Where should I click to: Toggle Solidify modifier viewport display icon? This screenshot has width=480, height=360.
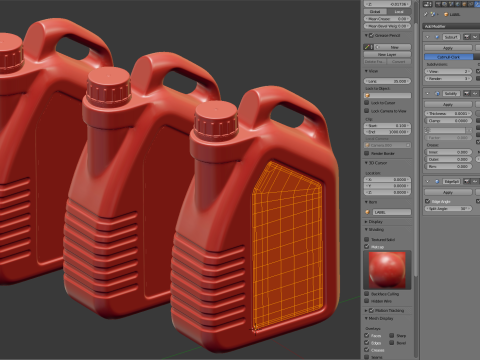click(x=475, y=94)
